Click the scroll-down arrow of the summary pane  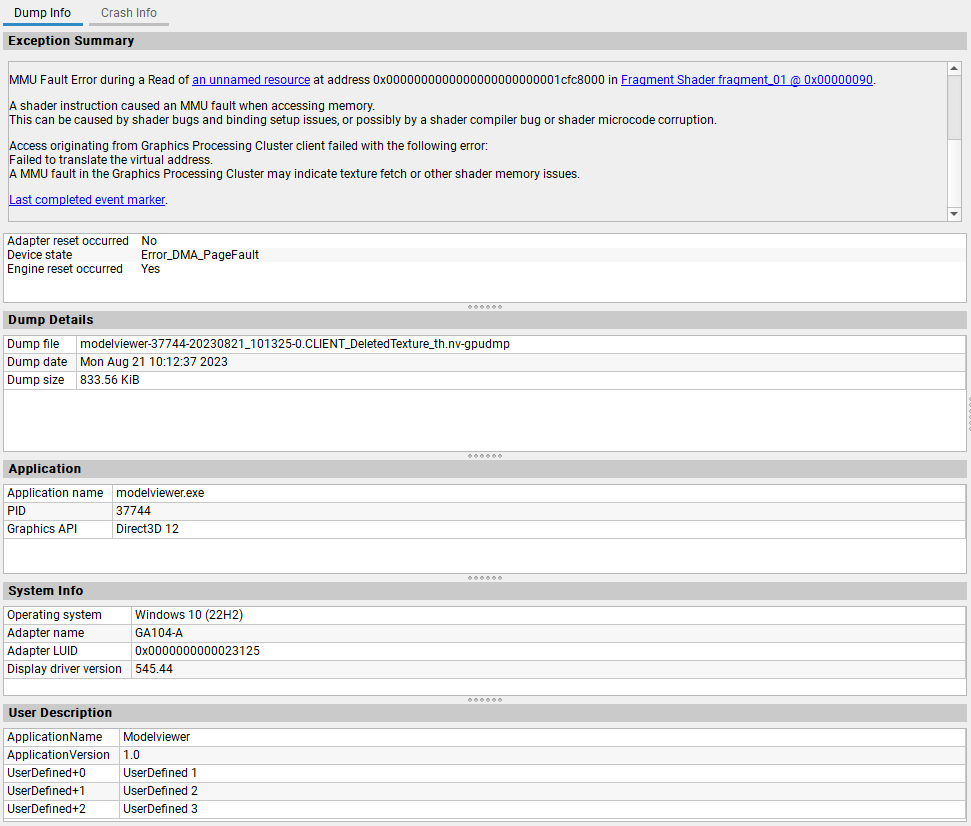[x=953, y=213]
